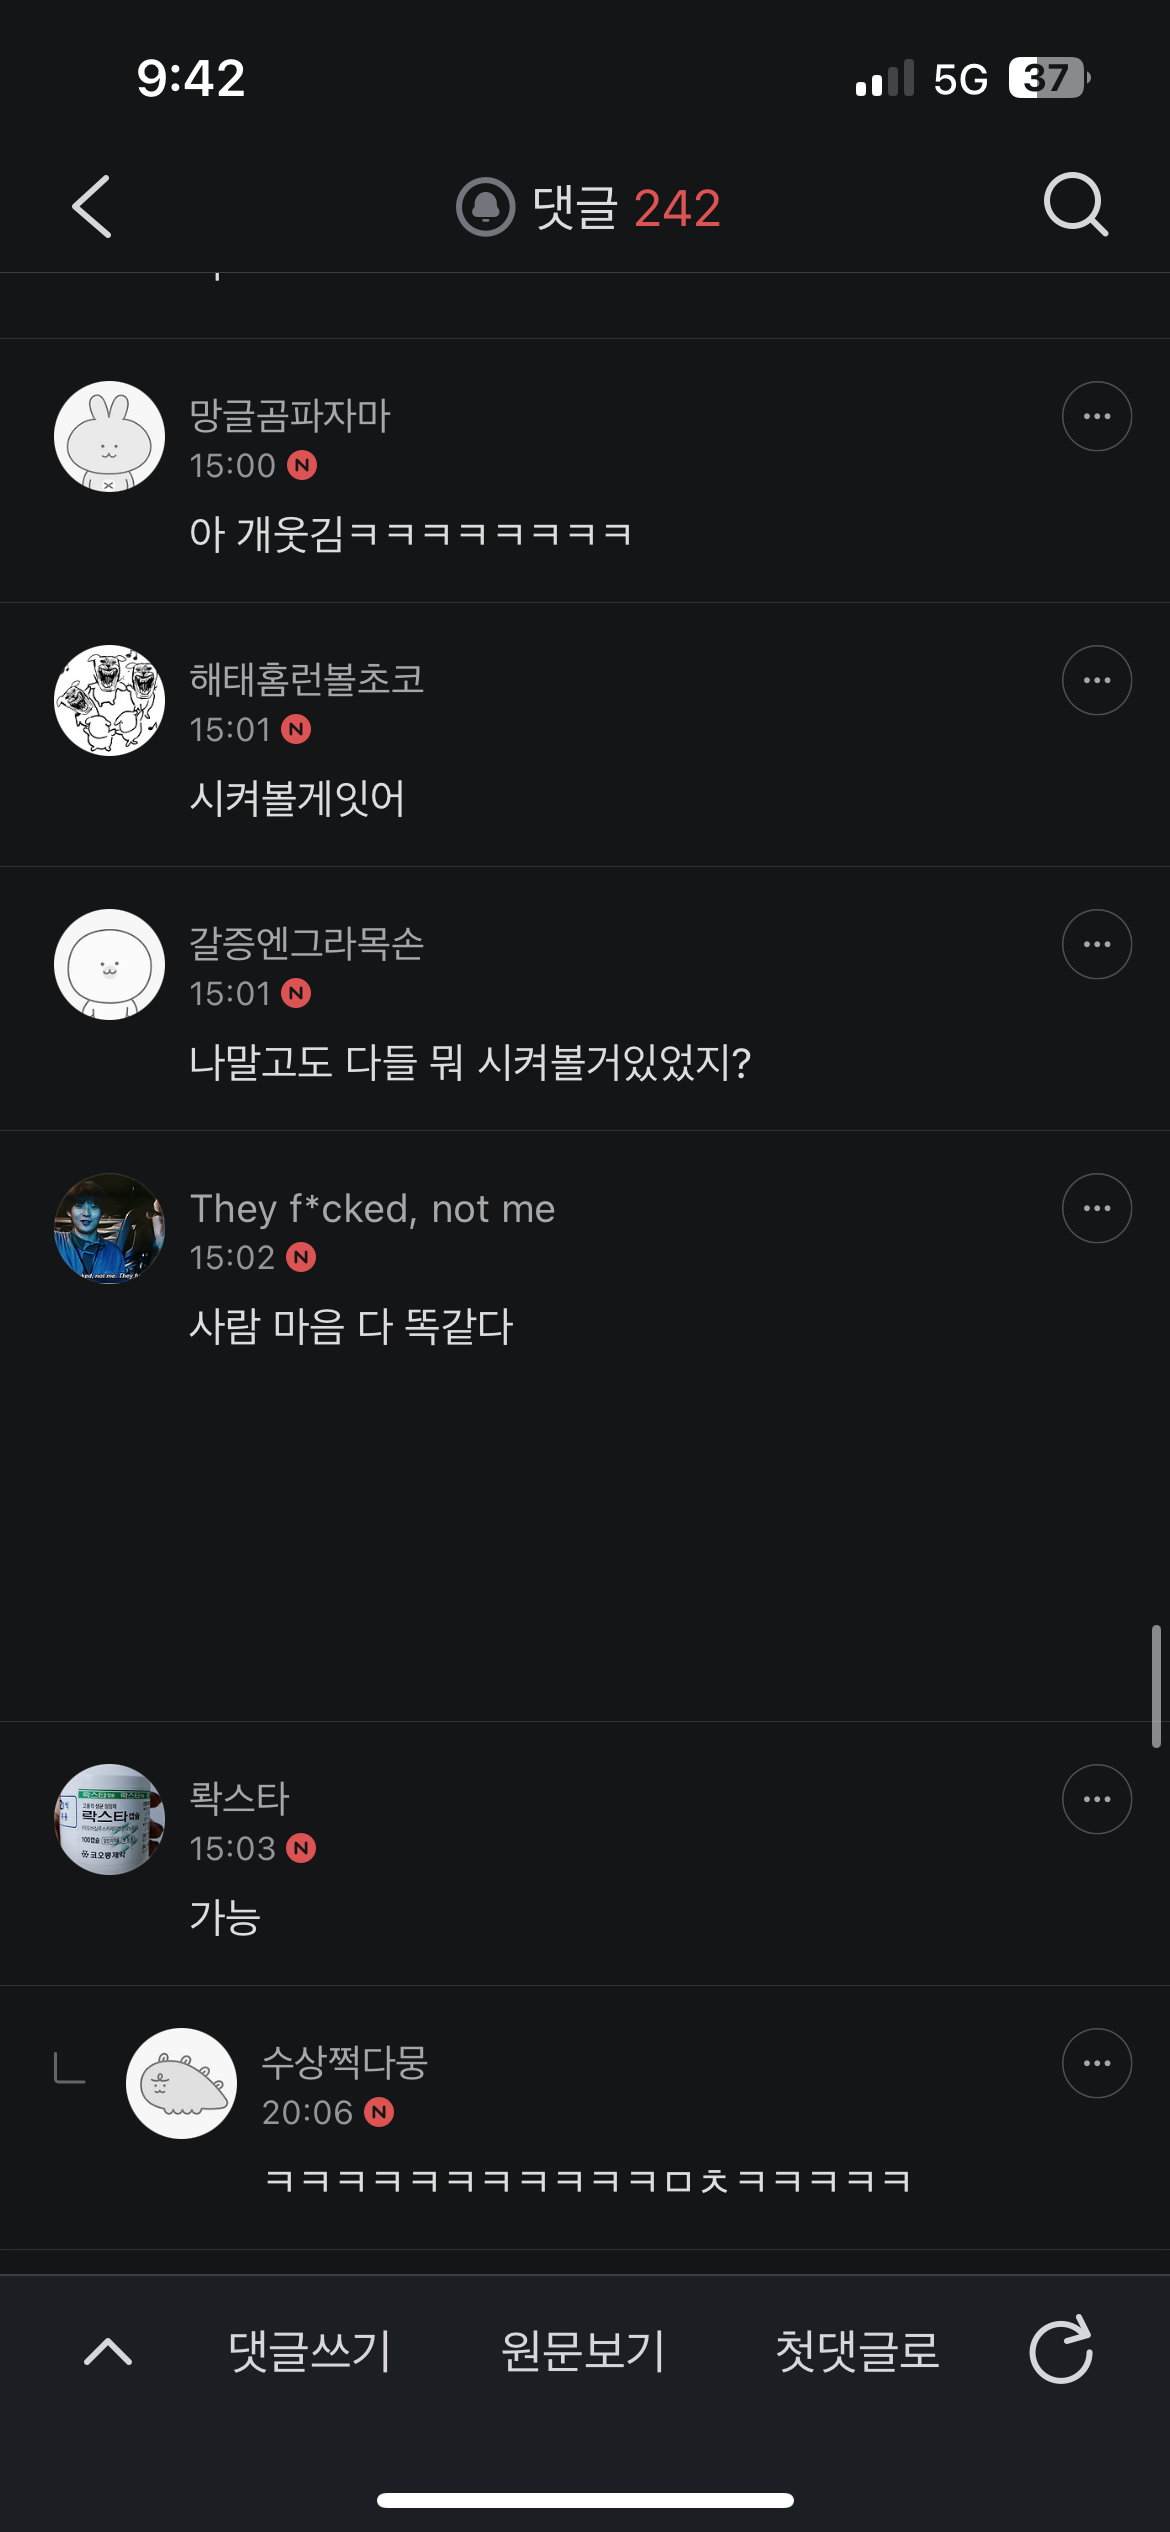Open more options for 롹스타's comment
1170x2532 pixels.
(x=1096, y=1799)
